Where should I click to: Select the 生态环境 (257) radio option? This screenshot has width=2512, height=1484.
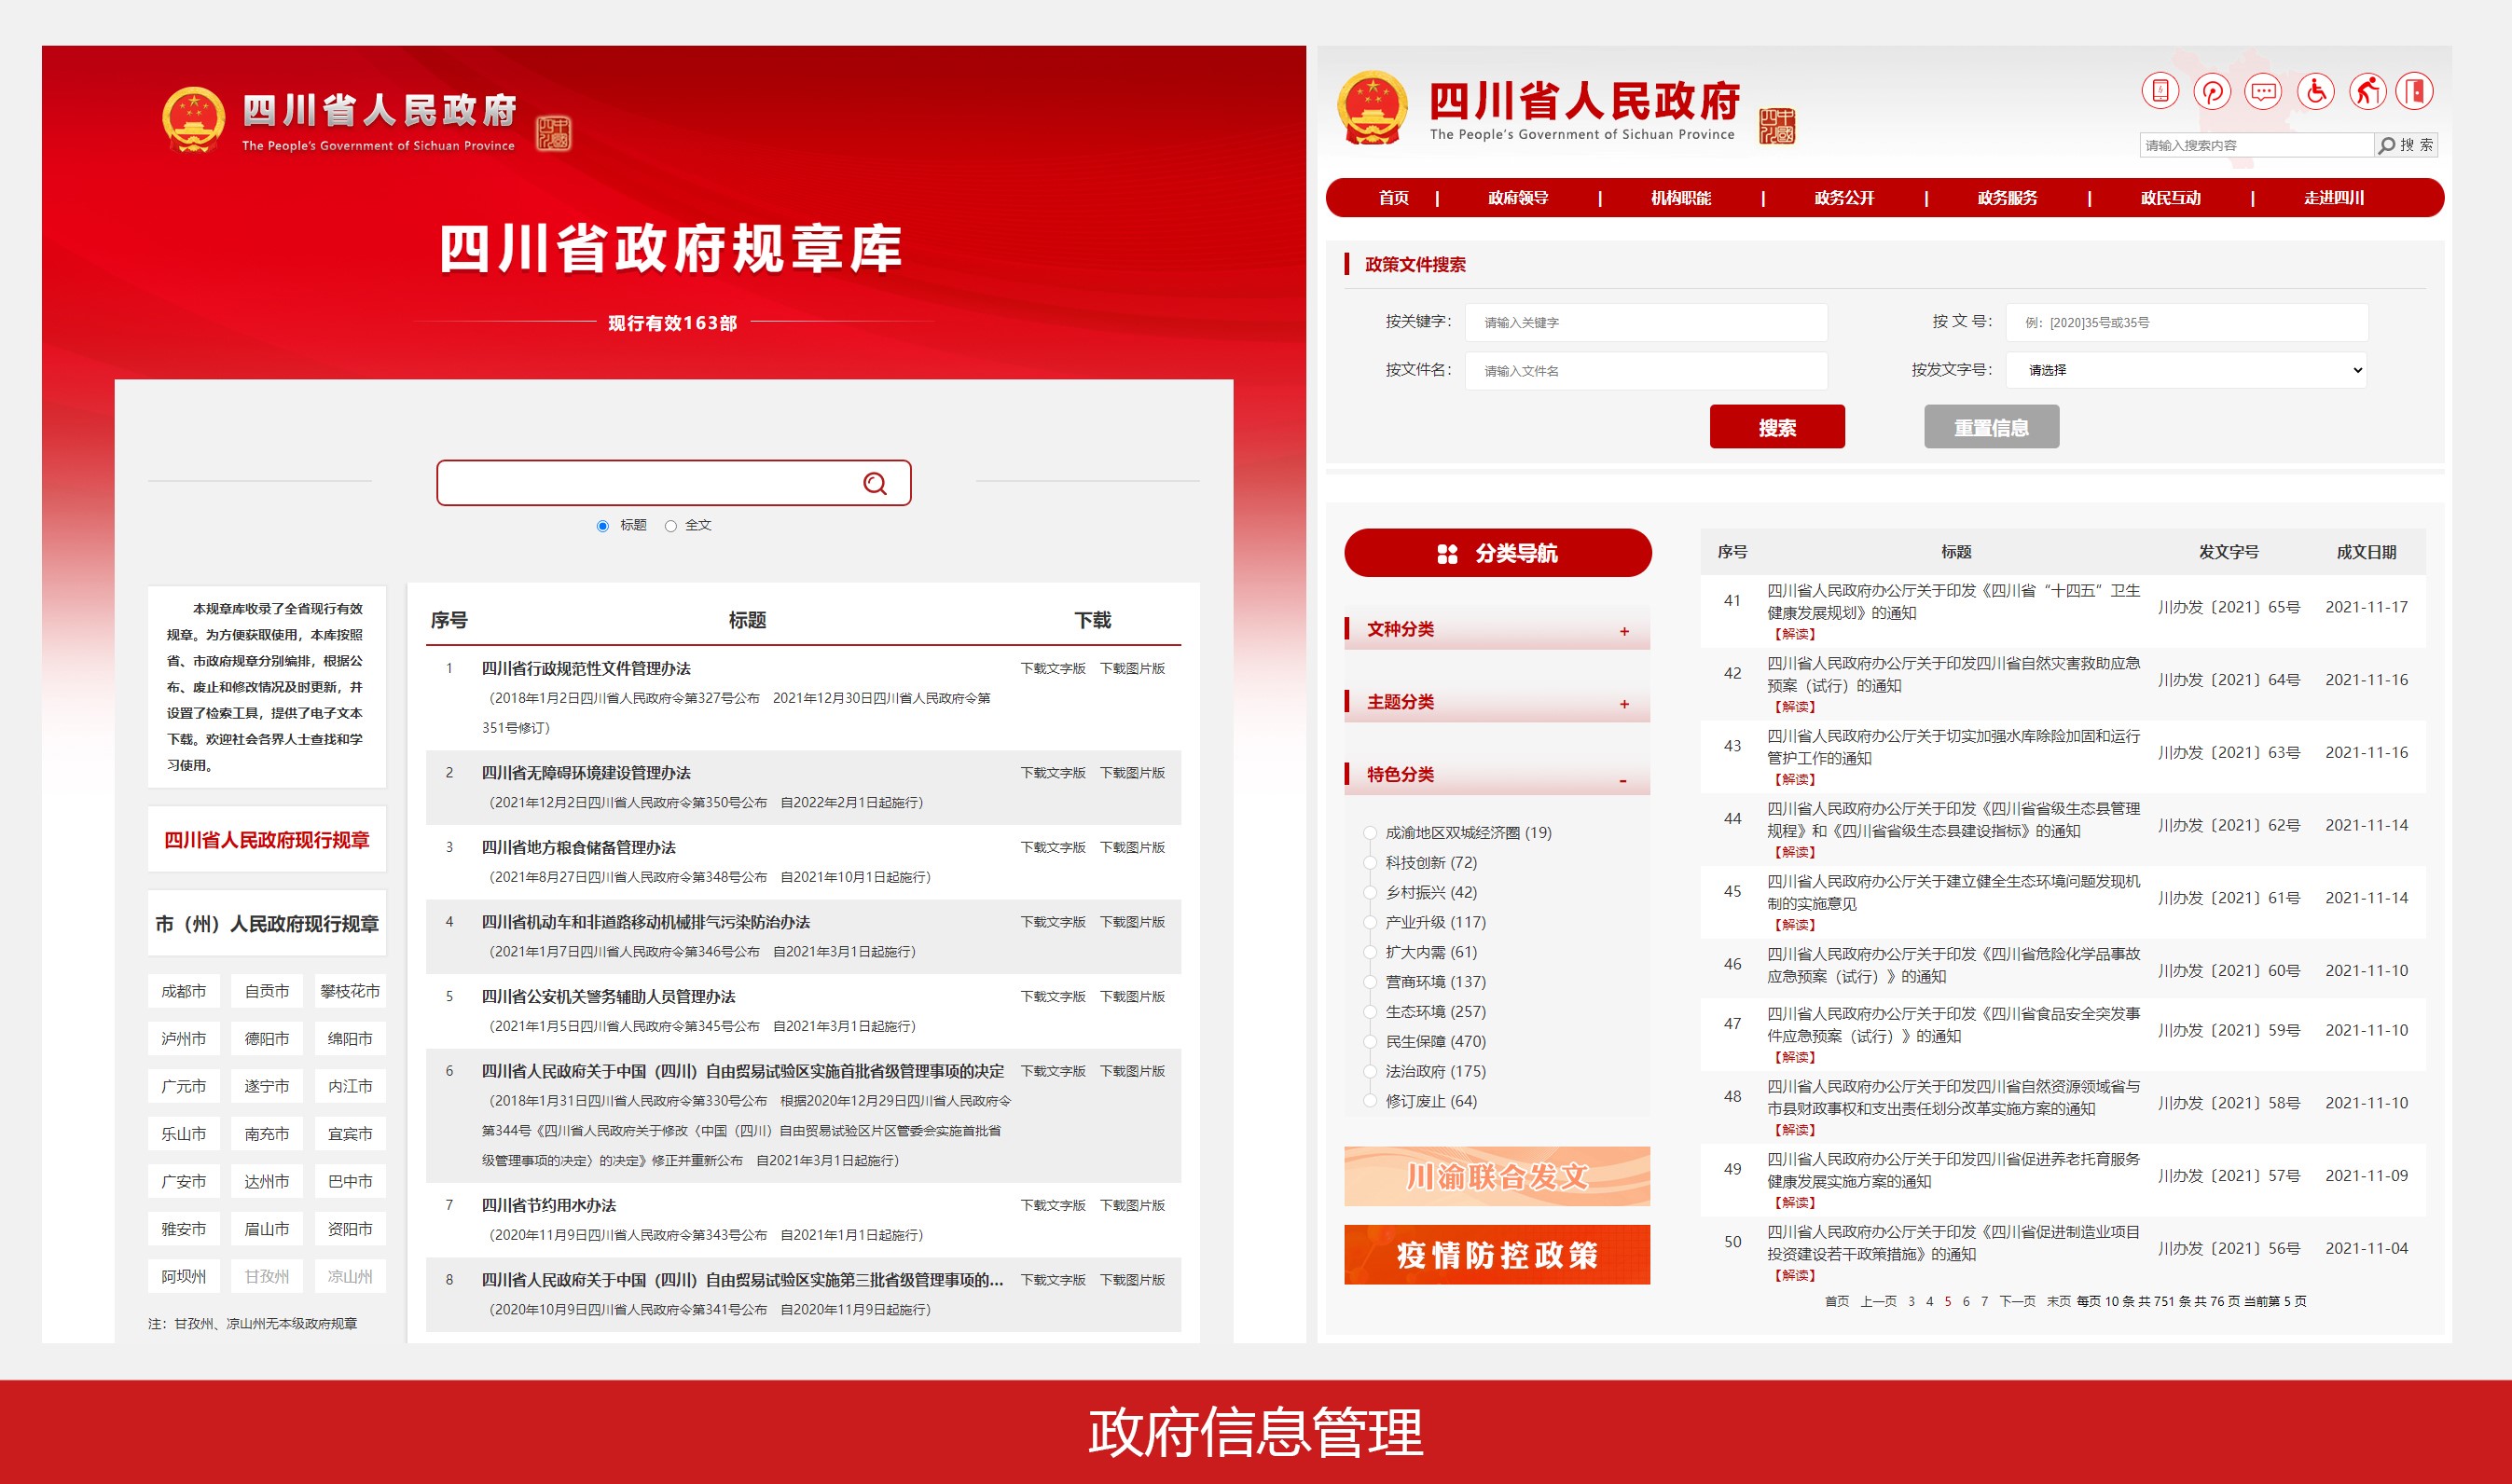[1370, 1012]
